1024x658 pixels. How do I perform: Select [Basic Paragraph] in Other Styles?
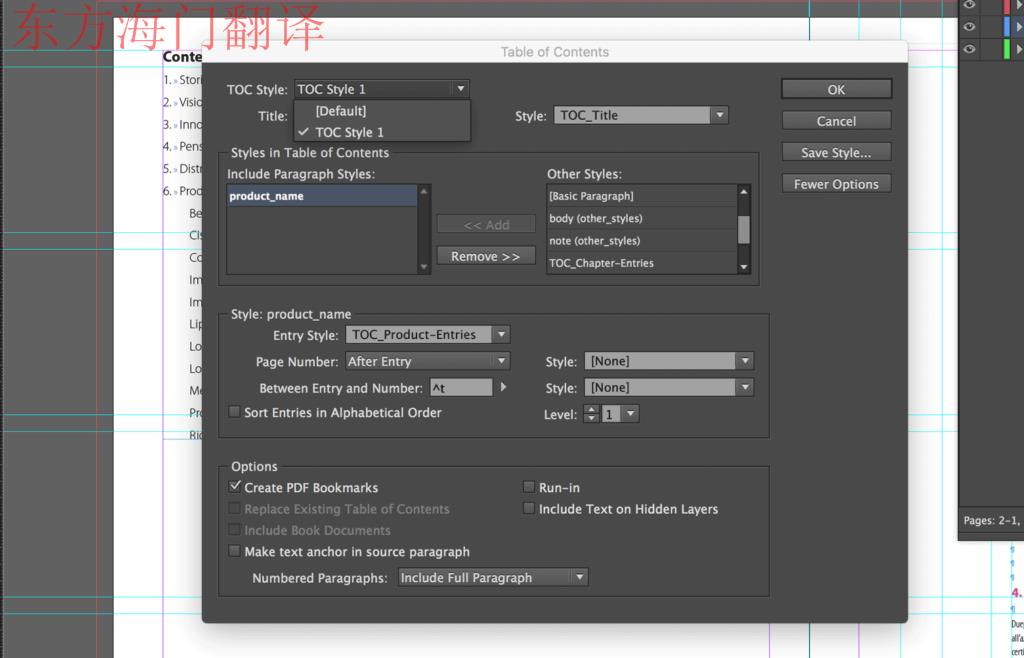click(x=642, y=196)
